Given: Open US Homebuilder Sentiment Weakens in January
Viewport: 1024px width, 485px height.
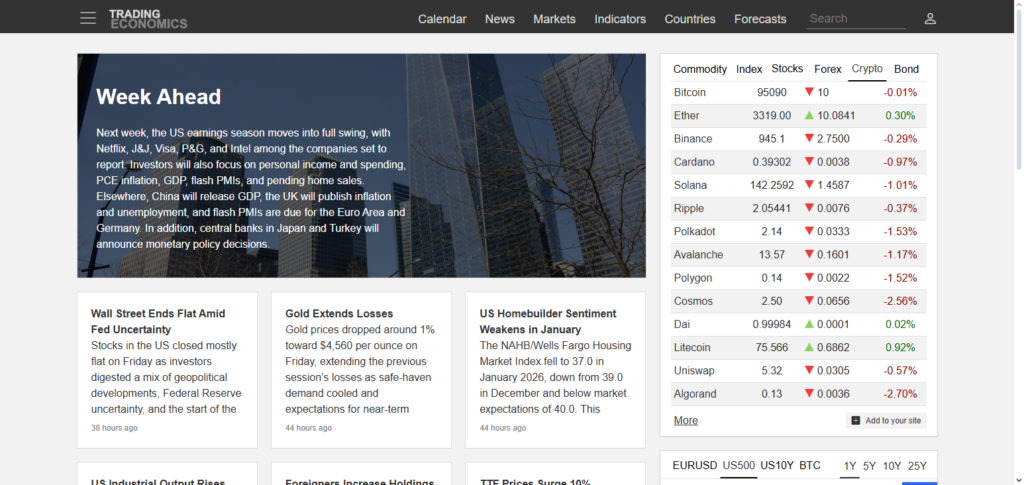Looking at the screenshot, I should click(548, 322).
